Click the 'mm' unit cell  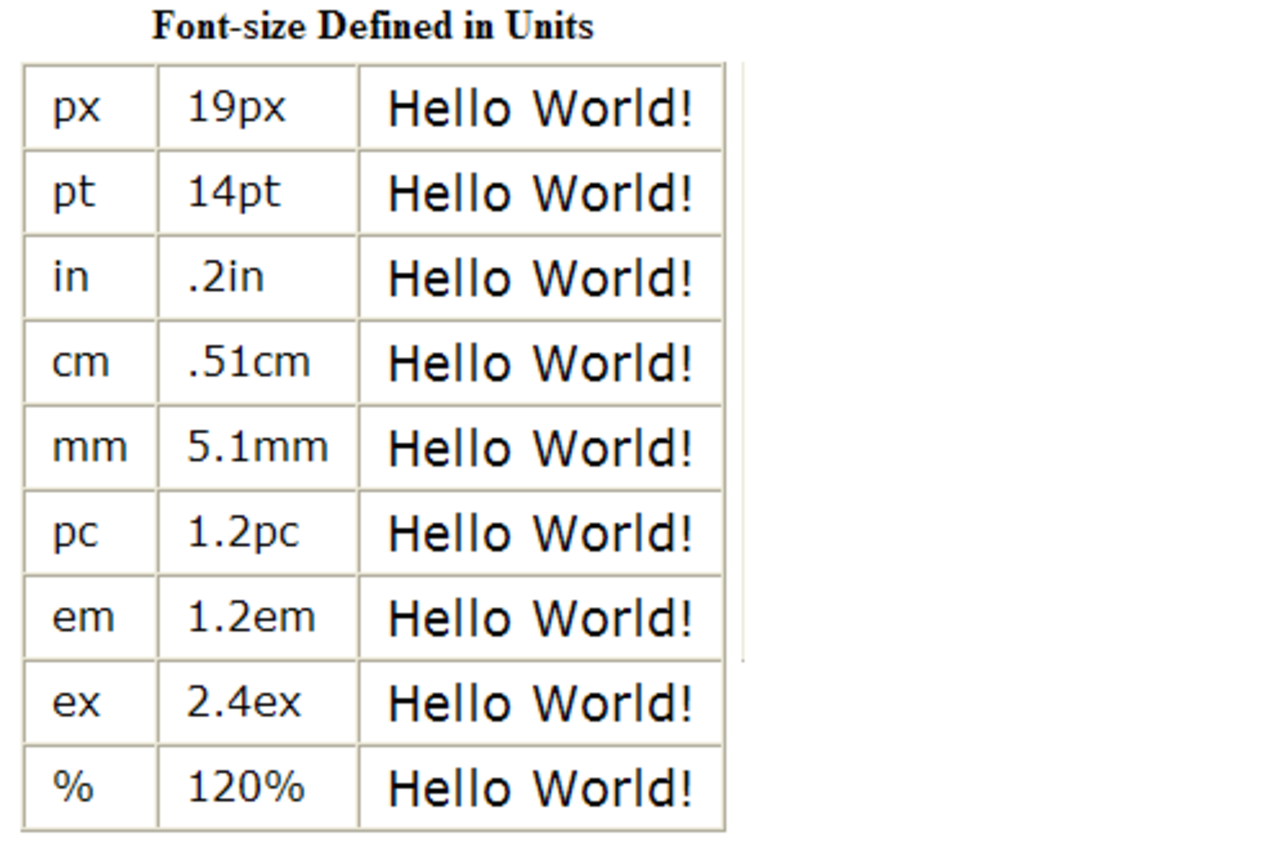89,447
